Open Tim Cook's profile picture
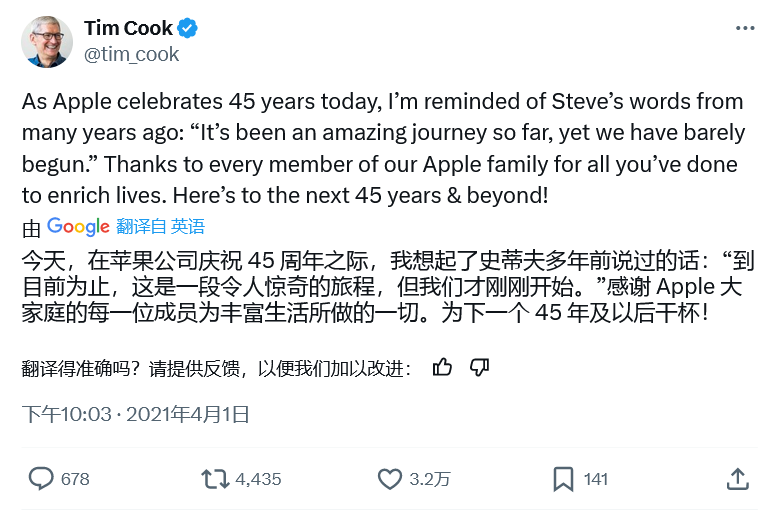Image resolution: width=780 pixels, height=511 pixels. (x=47, y=41)
